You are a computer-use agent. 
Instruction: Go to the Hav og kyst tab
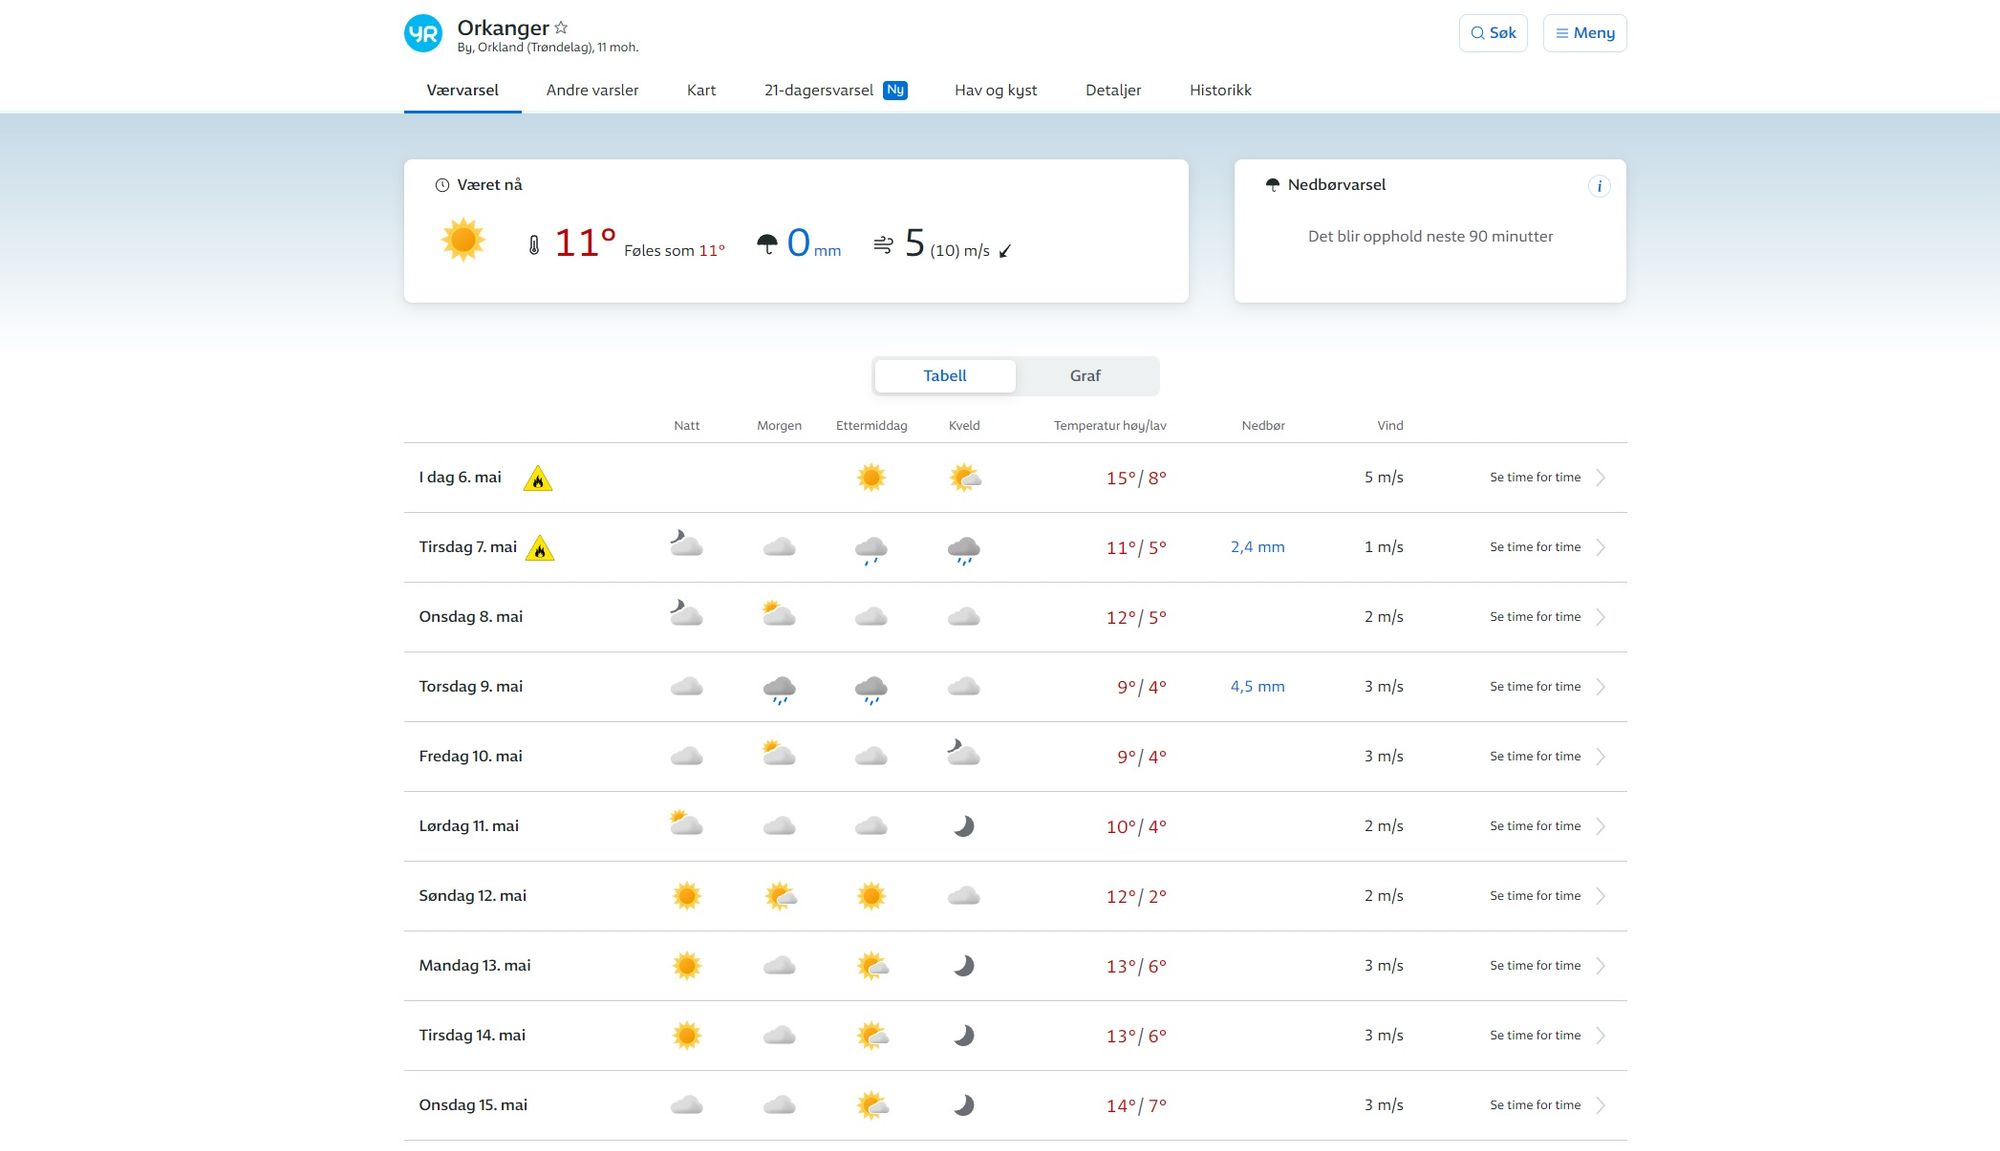tap(995, 90)
